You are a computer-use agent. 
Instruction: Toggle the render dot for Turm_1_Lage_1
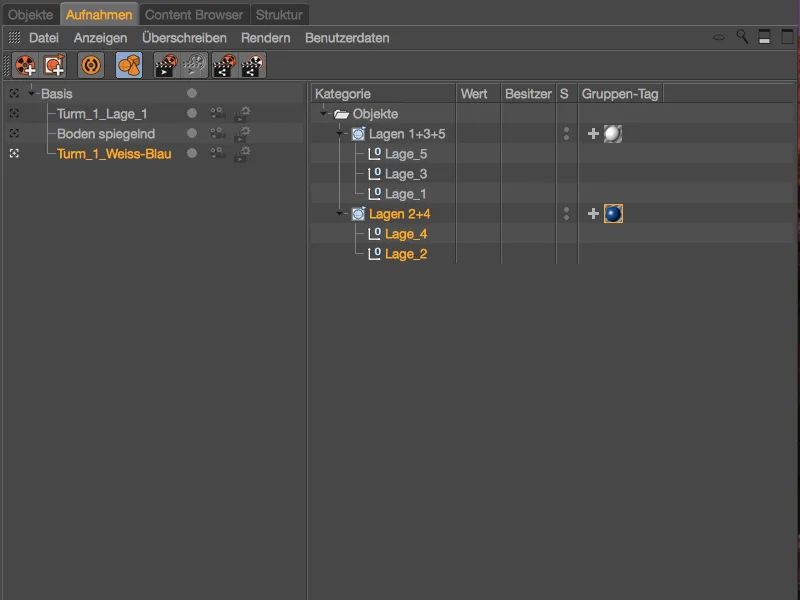[x=192, y=113]
